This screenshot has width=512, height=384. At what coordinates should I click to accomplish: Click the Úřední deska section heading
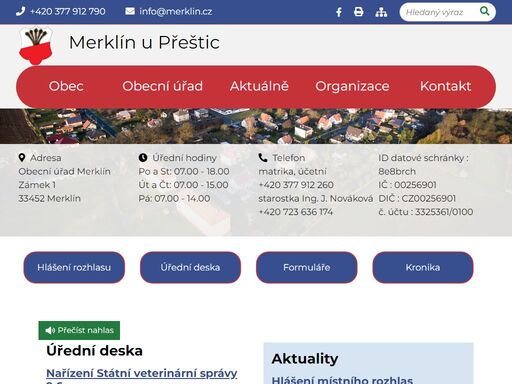pos(95,351)
